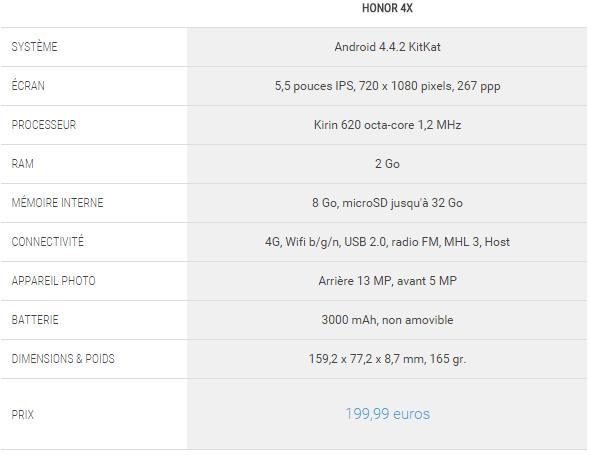Screen dimensions: 590x455
Task: Select the BATTERIE row label
Action: point(35,320)
